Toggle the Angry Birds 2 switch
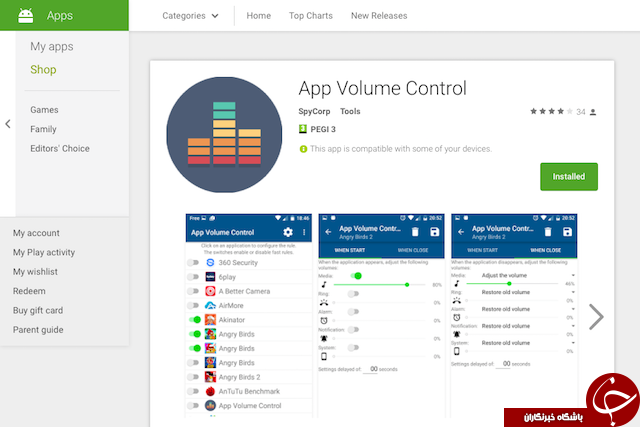 (x=193, y=377)
